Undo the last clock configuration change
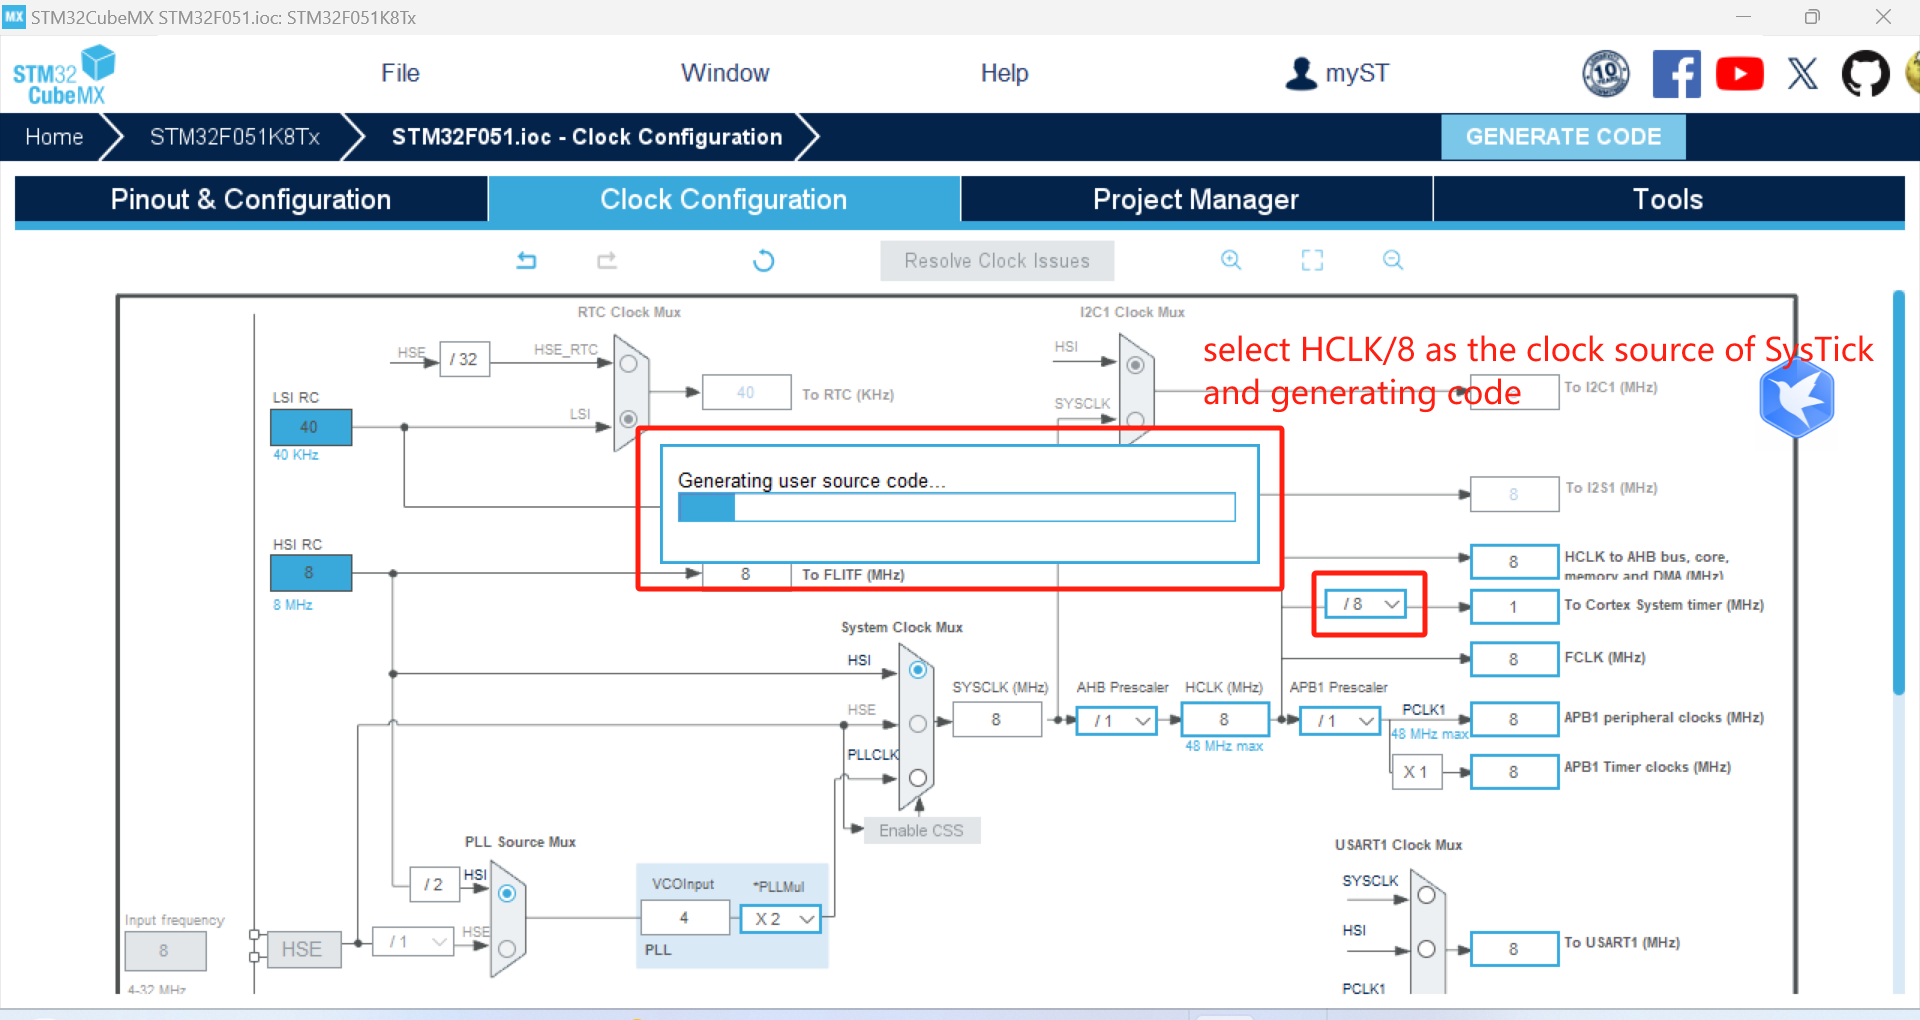The width and height of the screenshot is (1920, 1020). (x=527, y=260)
